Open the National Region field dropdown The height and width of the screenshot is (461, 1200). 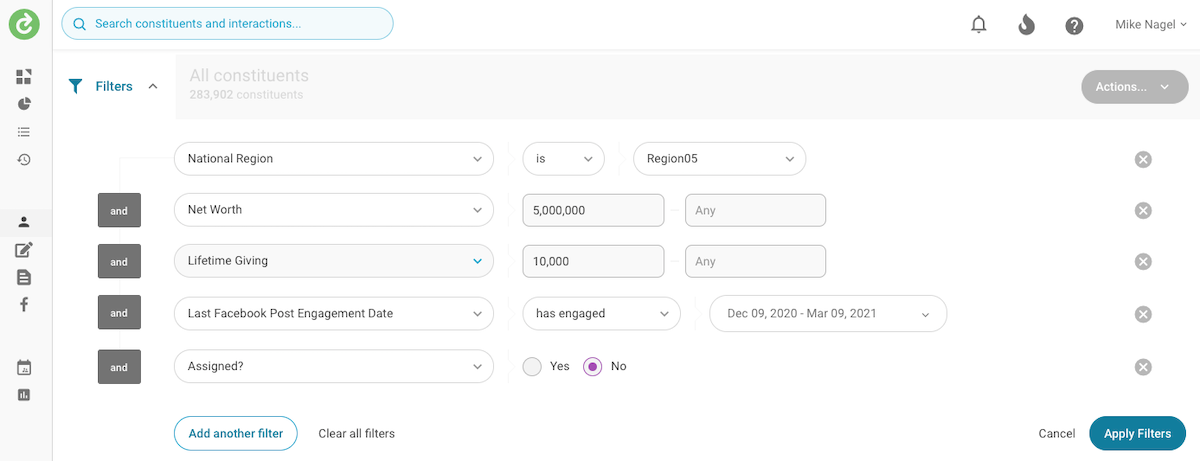(x=333, y=159)
